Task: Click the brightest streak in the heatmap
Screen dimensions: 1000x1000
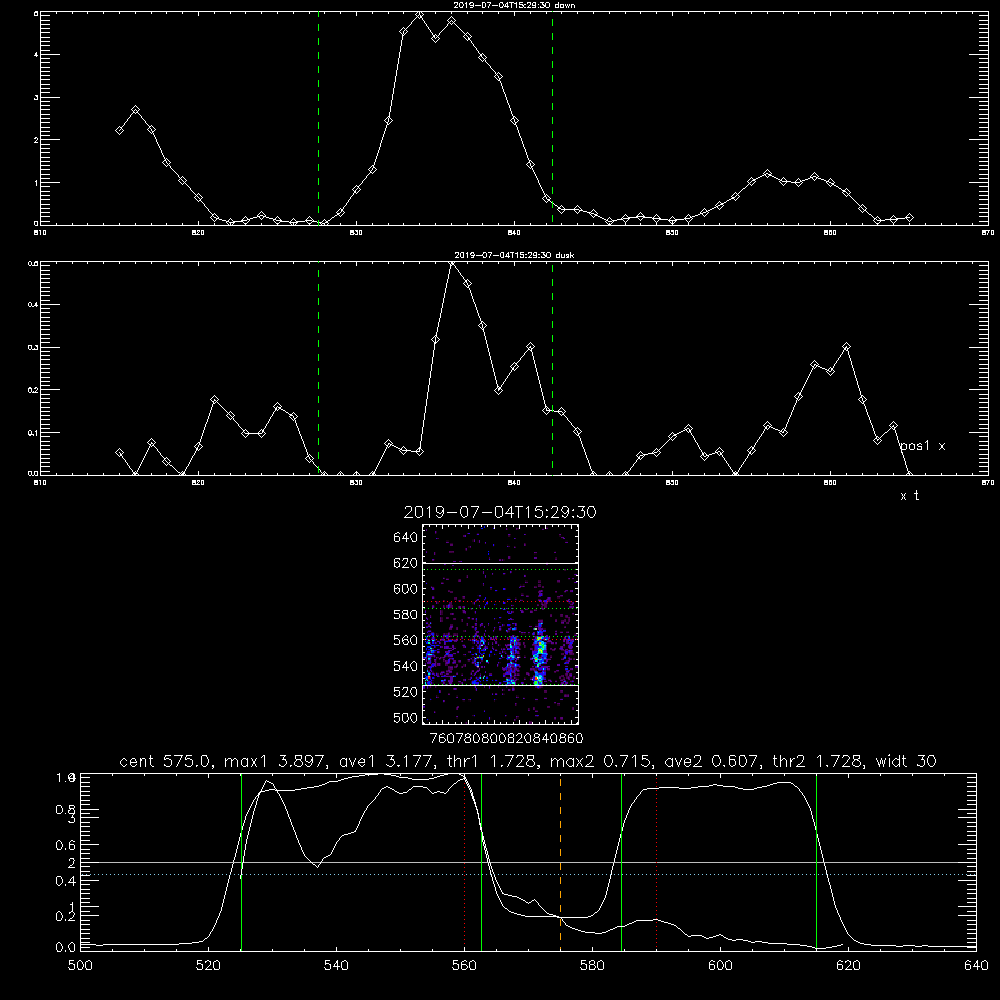Action: coord(540,653)
